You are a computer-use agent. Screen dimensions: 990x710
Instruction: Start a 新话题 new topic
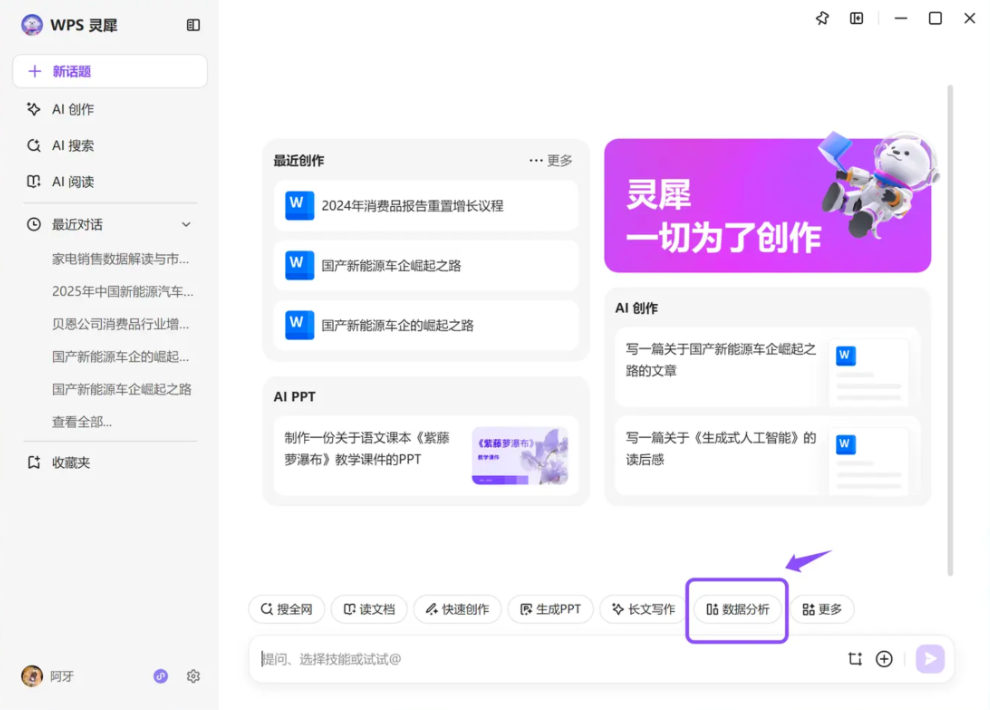click(x=110, y=71)
